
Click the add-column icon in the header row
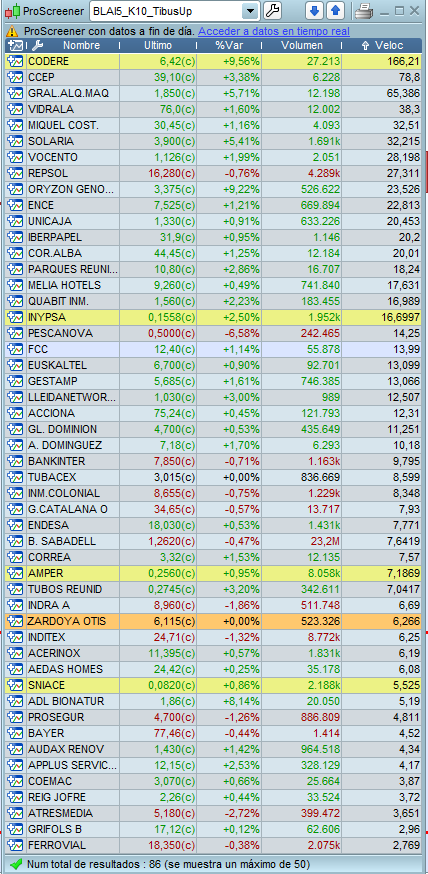[x=16, y=46]
